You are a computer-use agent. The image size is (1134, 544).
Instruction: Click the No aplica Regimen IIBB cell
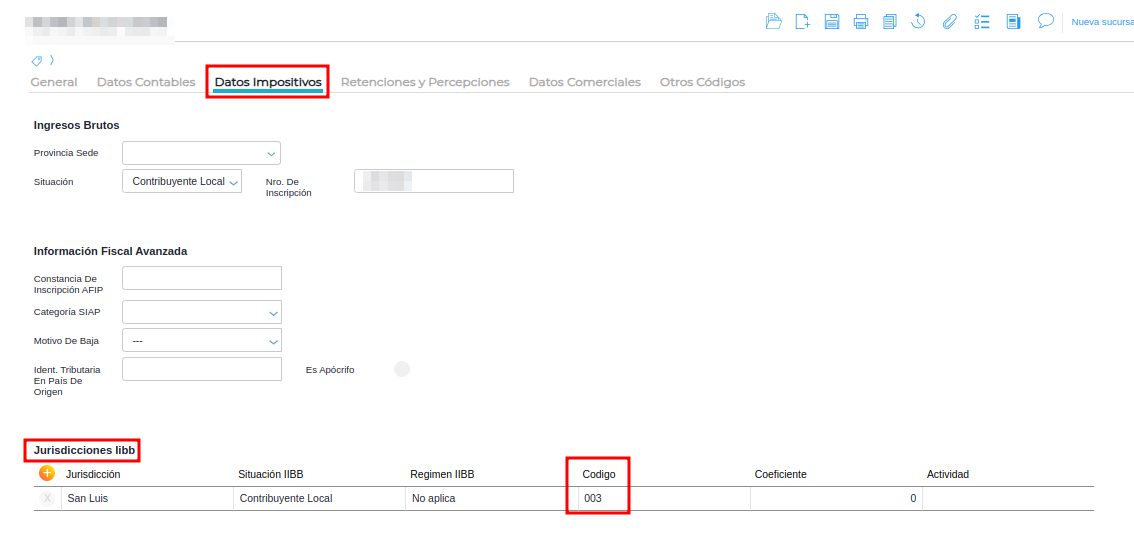tap(492, 498)
